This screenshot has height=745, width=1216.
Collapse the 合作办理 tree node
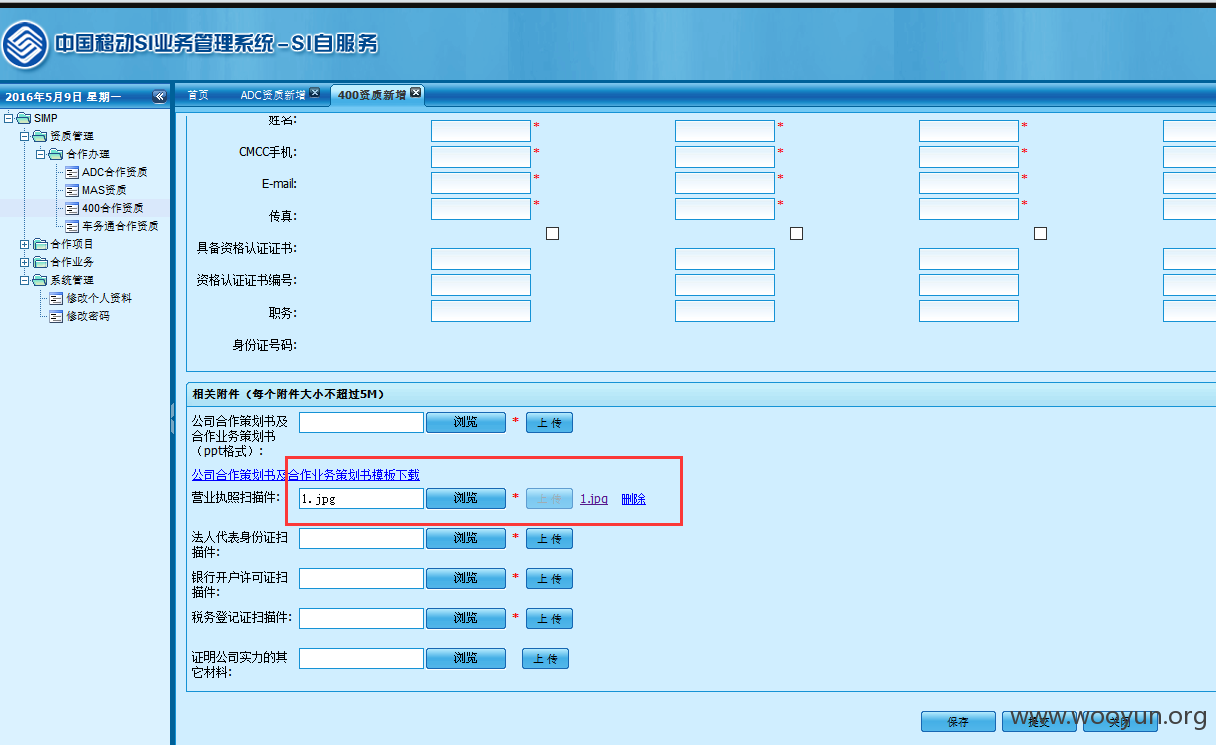tap(40, 154)
